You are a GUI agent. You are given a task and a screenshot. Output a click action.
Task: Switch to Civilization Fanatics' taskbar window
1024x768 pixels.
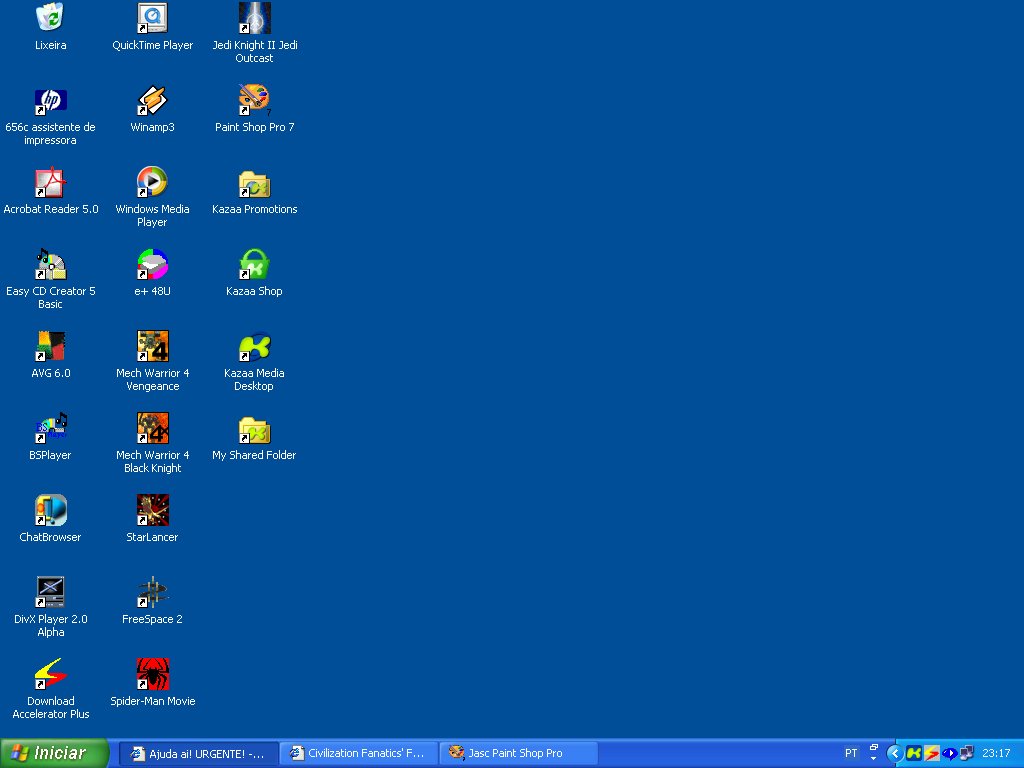(x=359, y=753)
